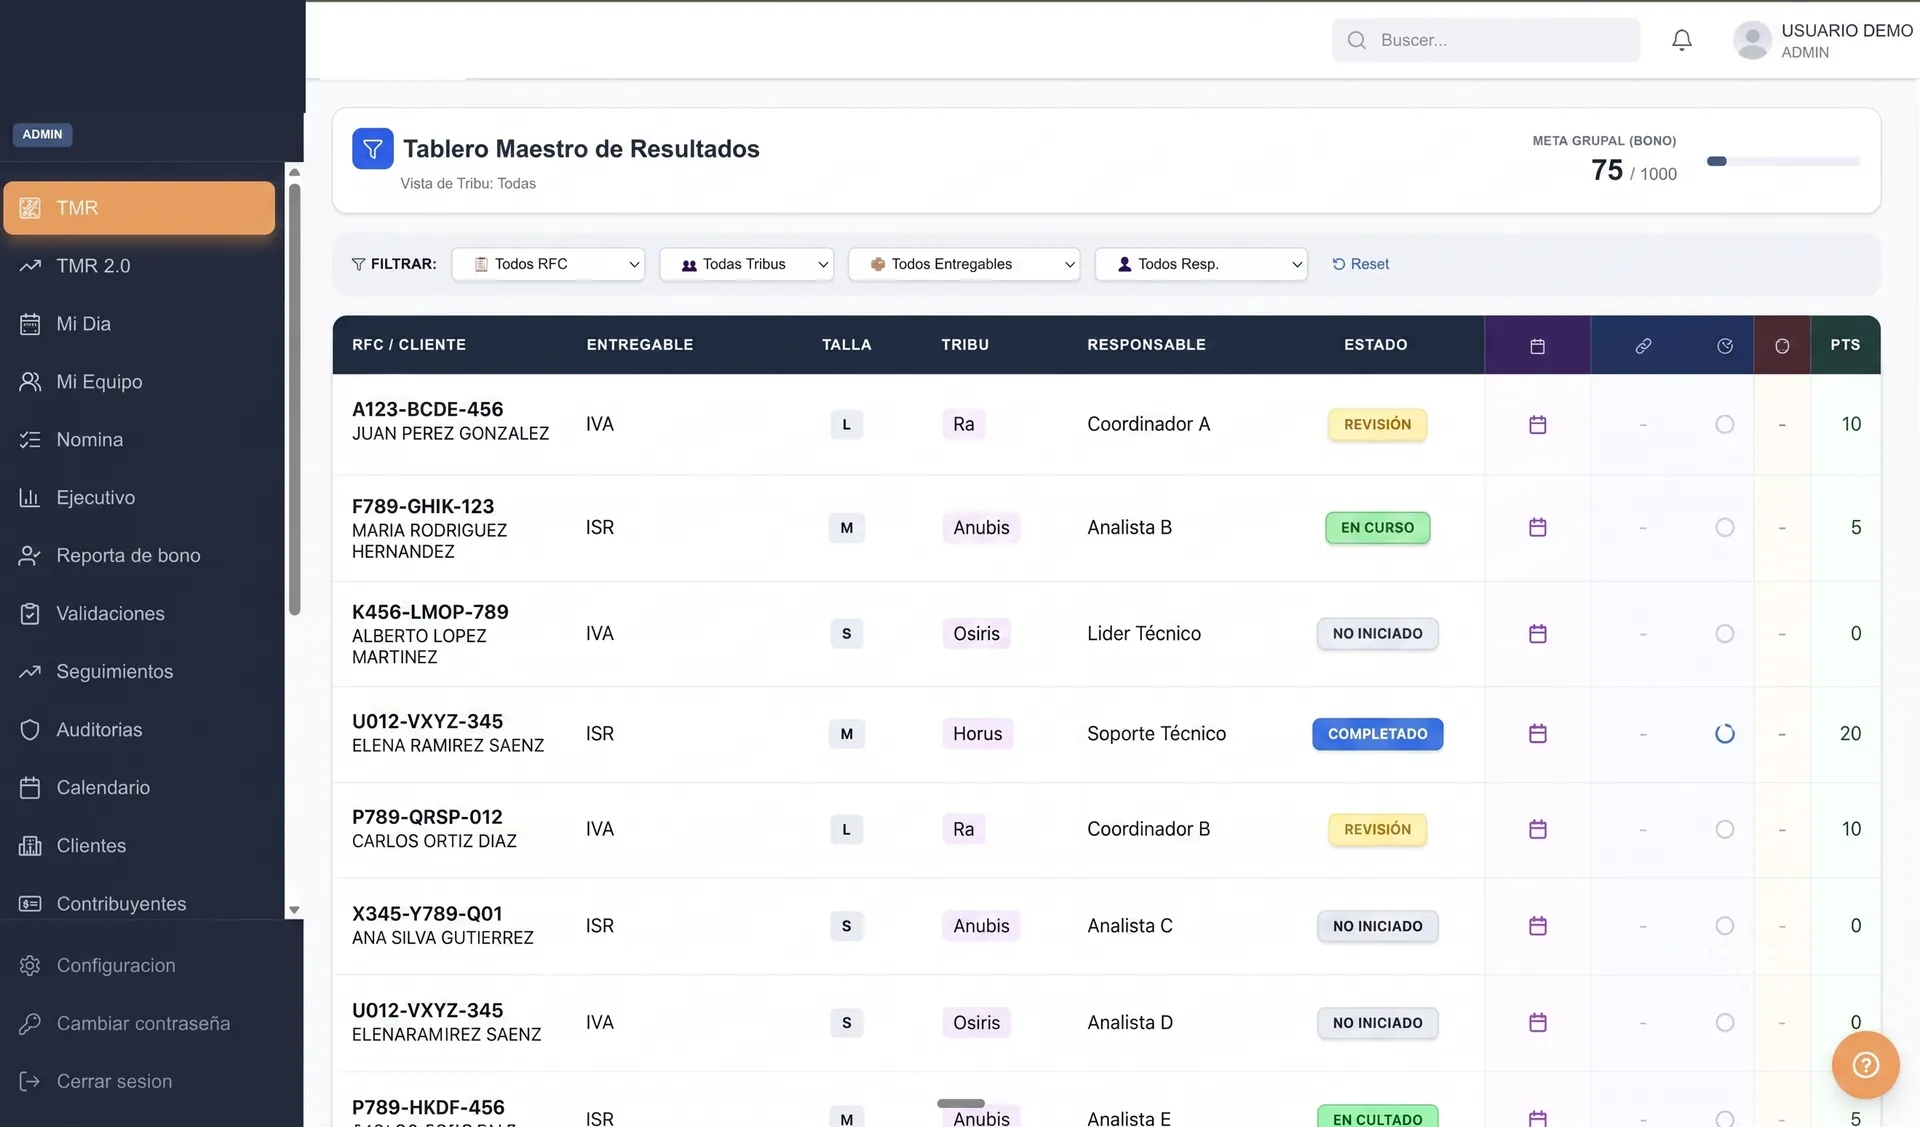Image resolution: width=1920 pixels, height=1127 pixels.
Task: Click the clock-check icon in the table header
Action: pos(1725,345)
